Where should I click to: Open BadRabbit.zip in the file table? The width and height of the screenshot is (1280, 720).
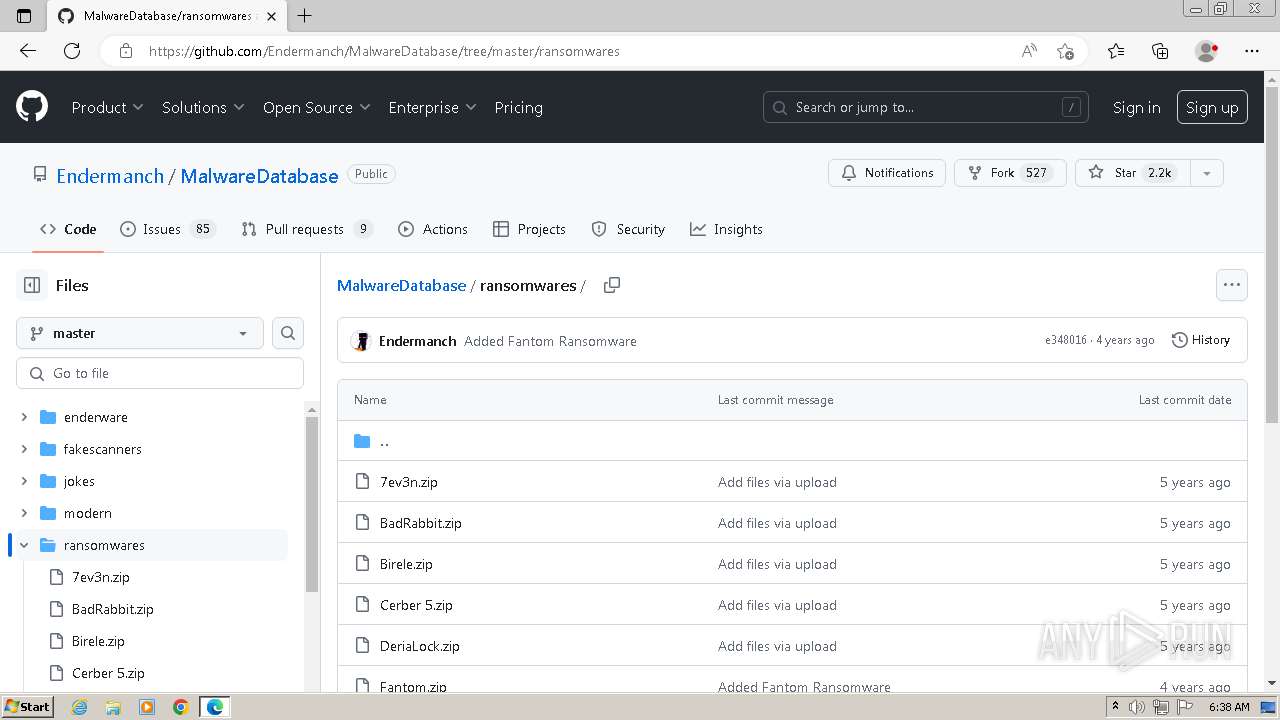[420, 523]
